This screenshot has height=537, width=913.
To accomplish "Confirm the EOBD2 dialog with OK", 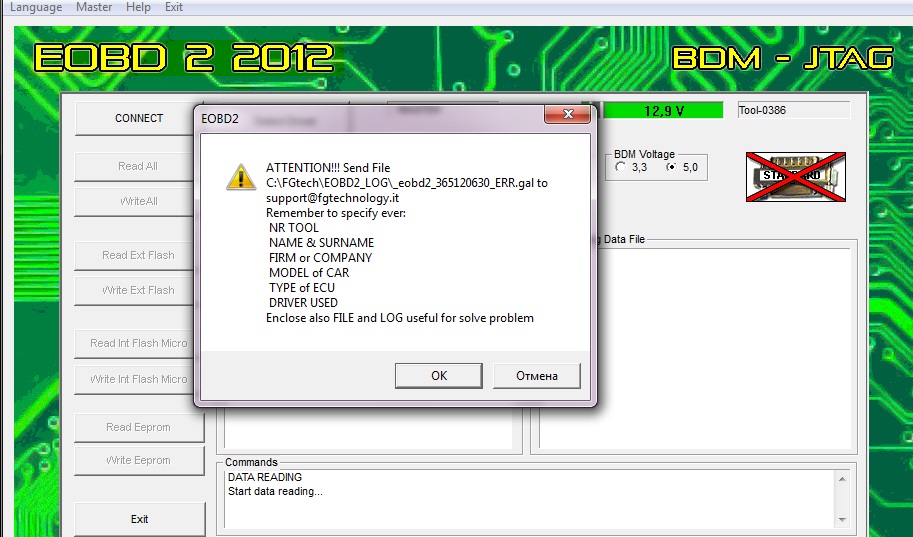I will click(438, 376).
